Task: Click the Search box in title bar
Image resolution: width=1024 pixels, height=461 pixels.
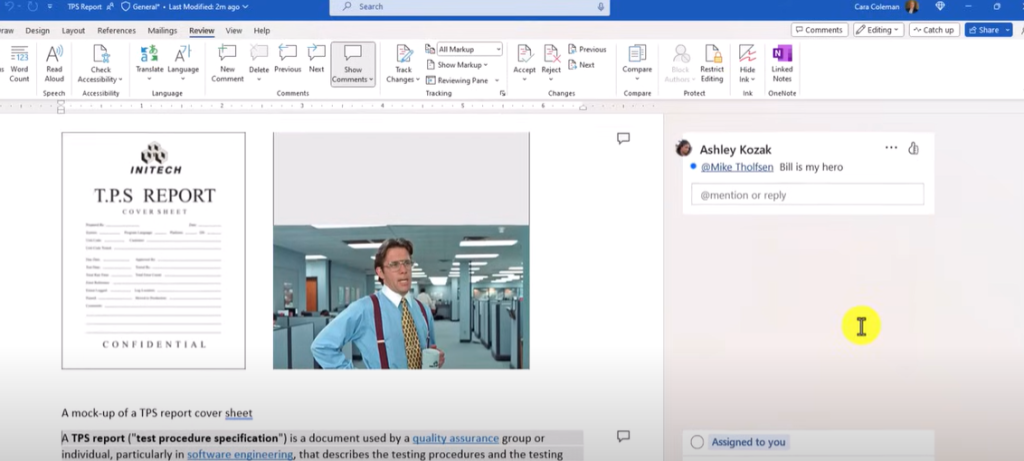Action: tap(470, 7)
